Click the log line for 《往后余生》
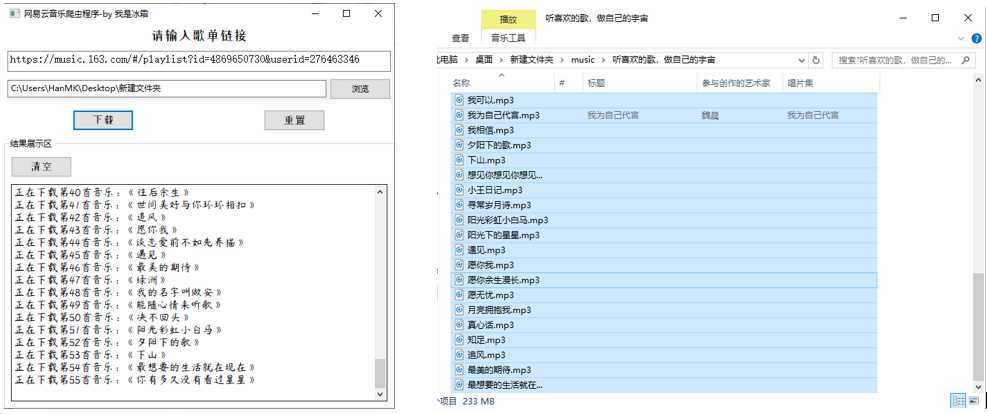 point(101,192)
